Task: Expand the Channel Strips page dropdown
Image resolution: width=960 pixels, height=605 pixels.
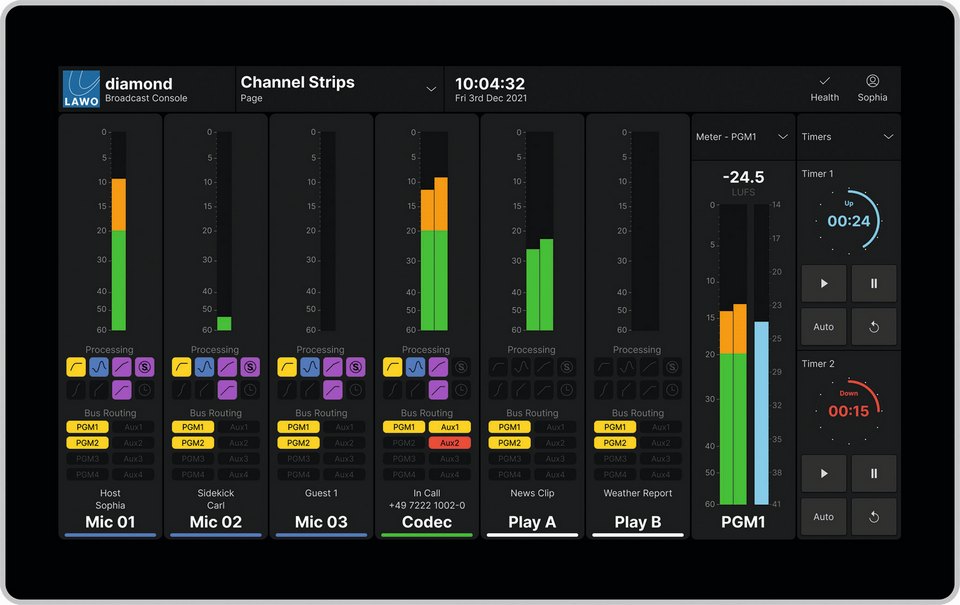Action: tap(431, 89)
